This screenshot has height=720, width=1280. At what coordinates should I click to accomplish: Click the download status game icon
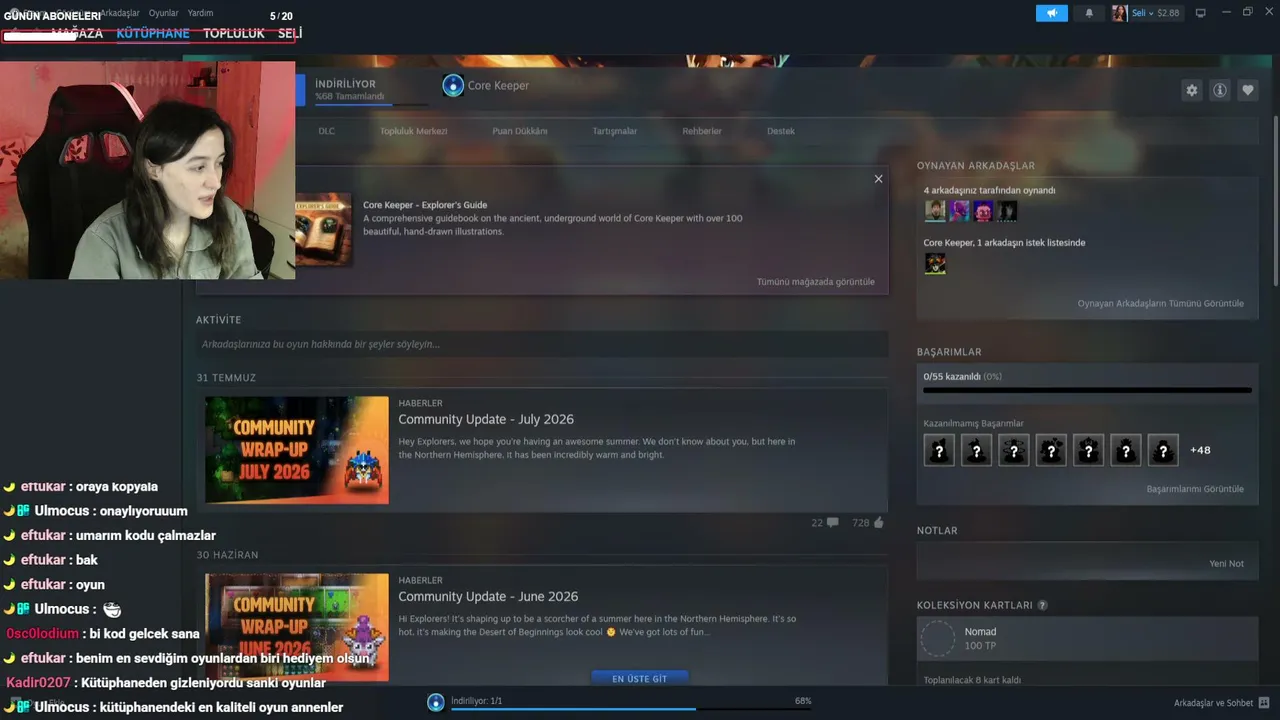click(x=436, y=702)
